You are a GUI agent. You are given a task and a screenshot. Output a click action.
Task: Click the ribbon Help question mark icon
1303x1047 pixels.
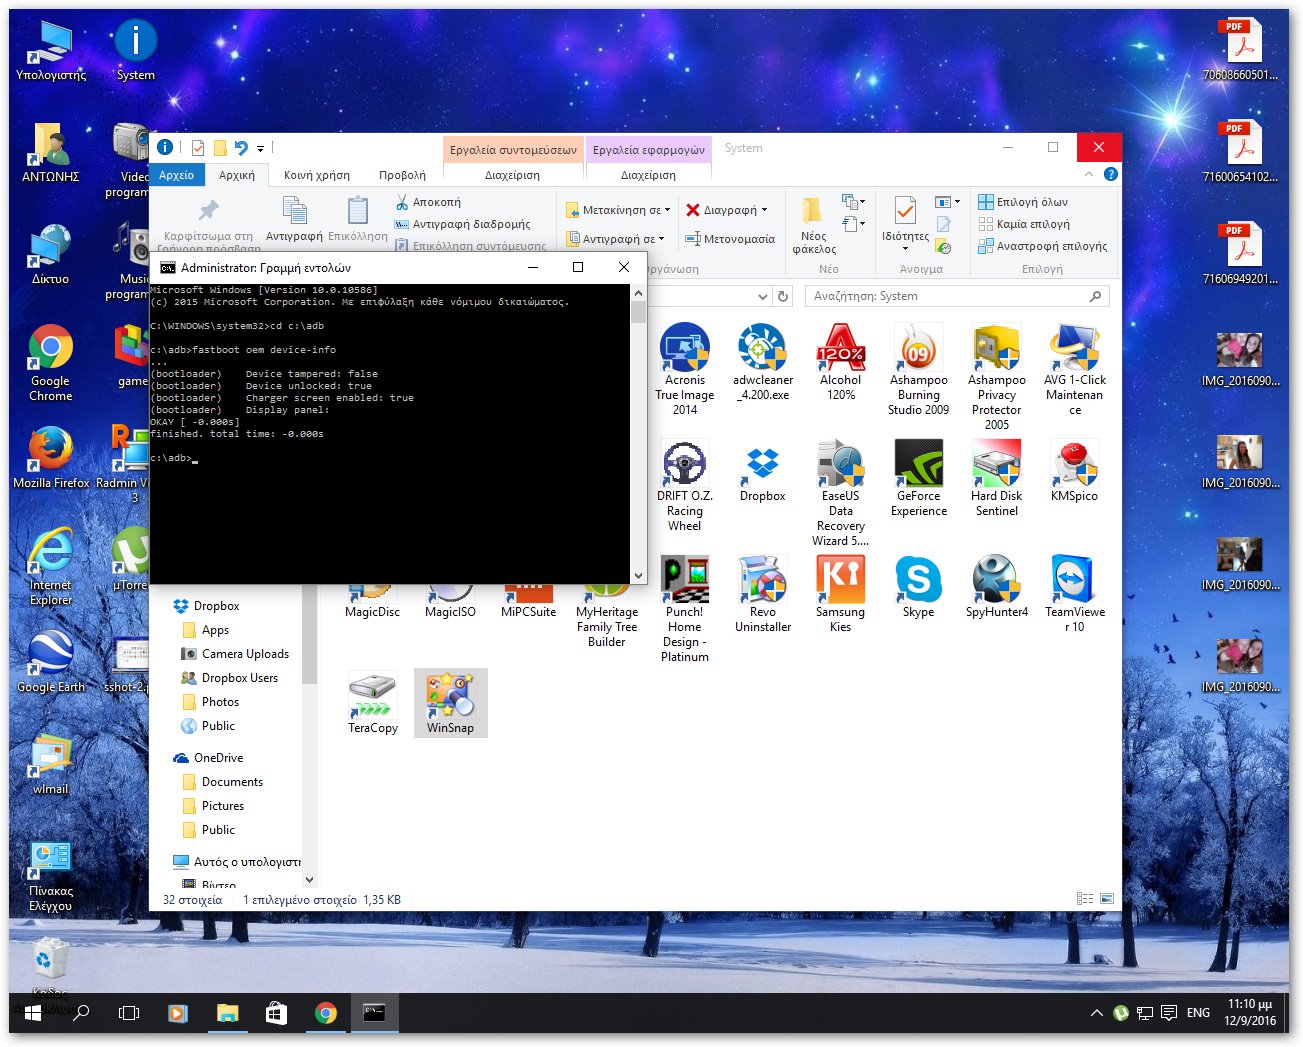pyautogui.click(x=1110, y=174)
